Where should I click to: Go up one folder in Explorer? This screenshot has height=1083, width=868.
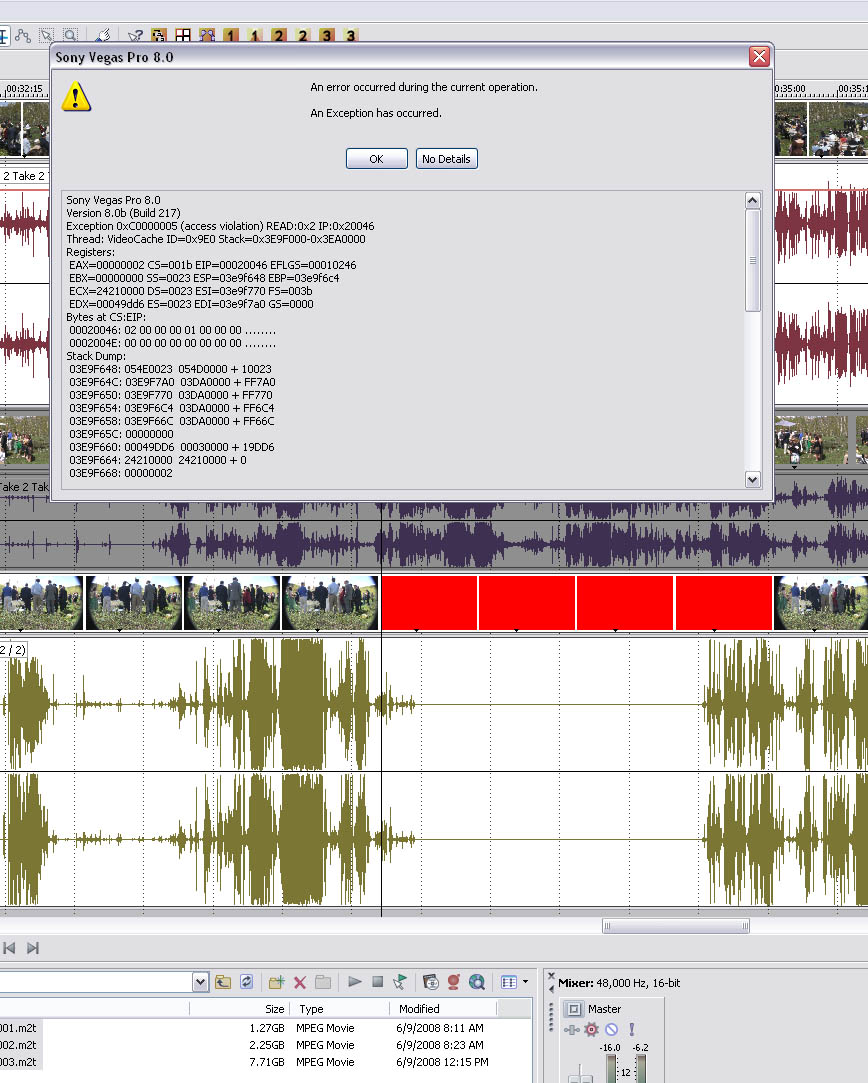point(222,981)
